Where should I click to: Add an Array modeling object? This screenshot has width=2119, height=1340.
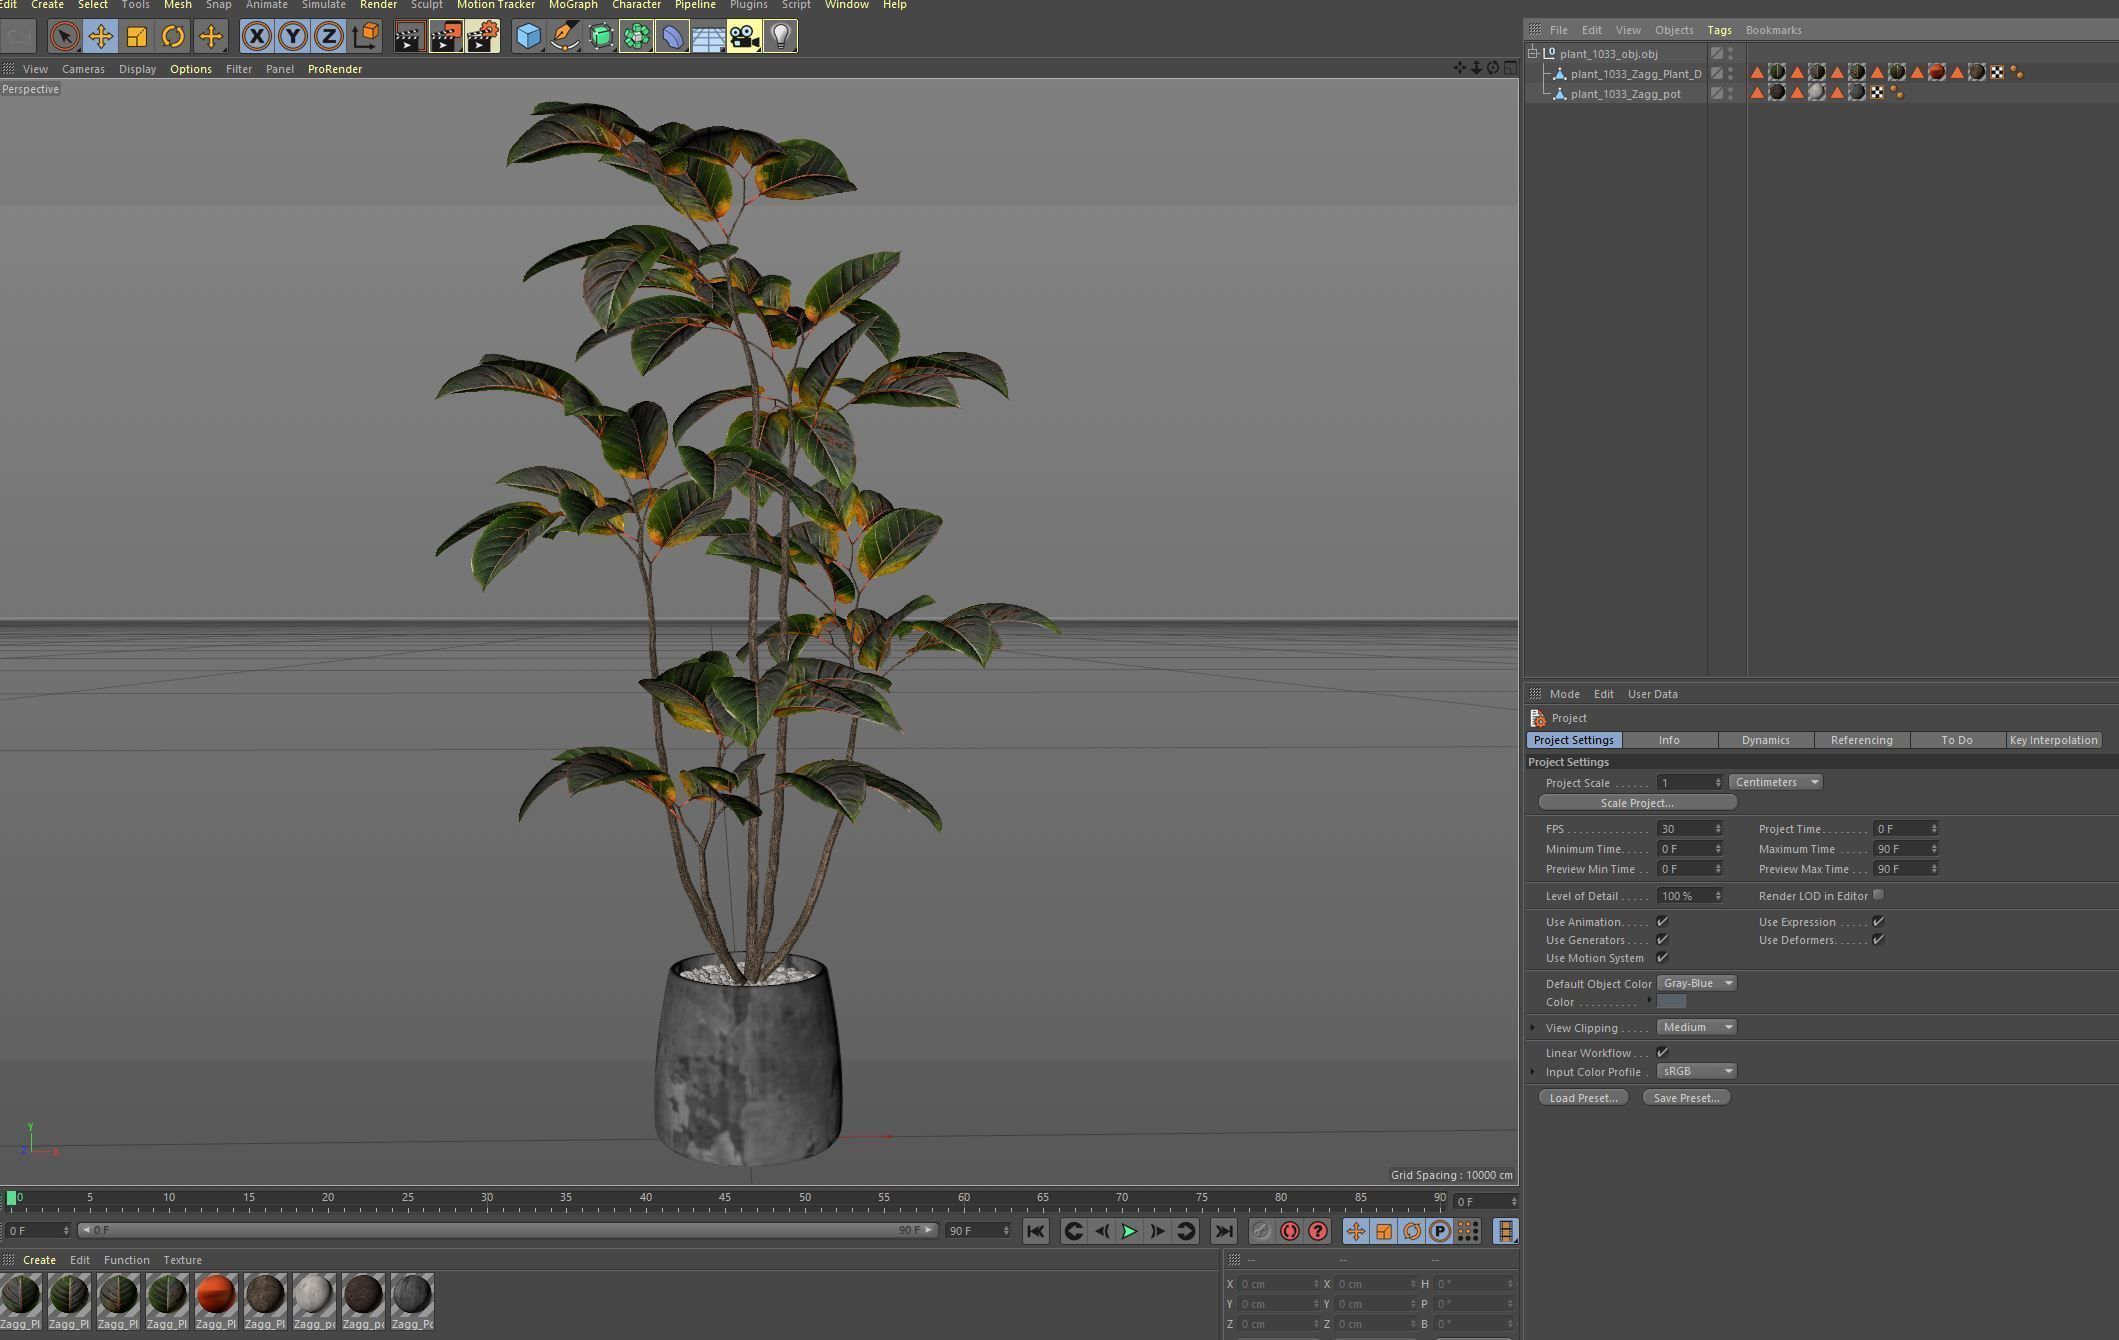636,37
